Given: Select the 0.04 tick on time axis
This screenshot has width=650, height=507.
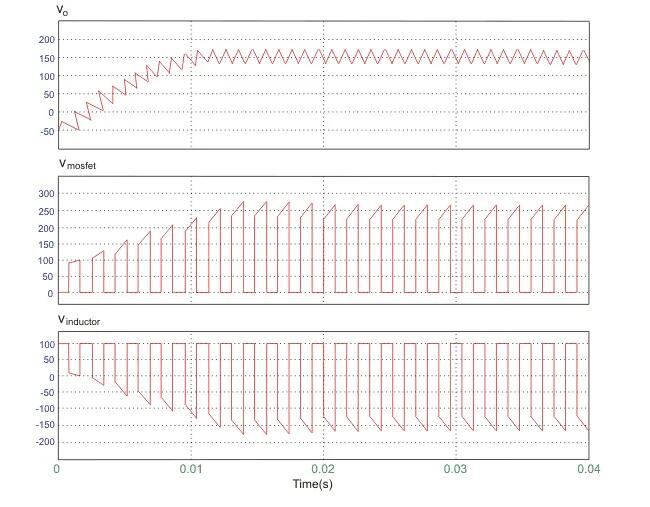Looking at the screenshot, I should [x=588, y=468].
